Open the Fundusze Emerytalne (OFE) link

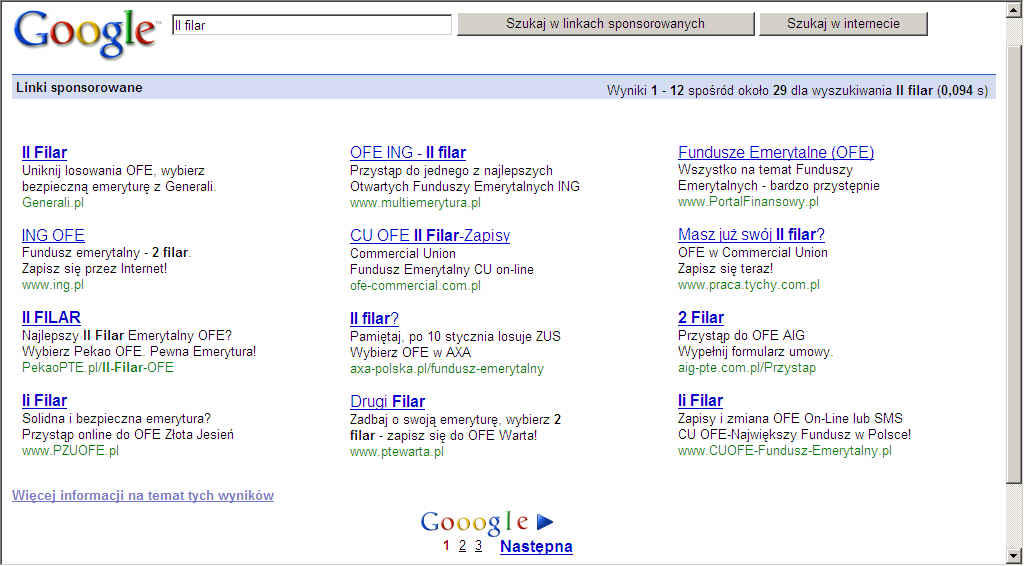[776, 153]
